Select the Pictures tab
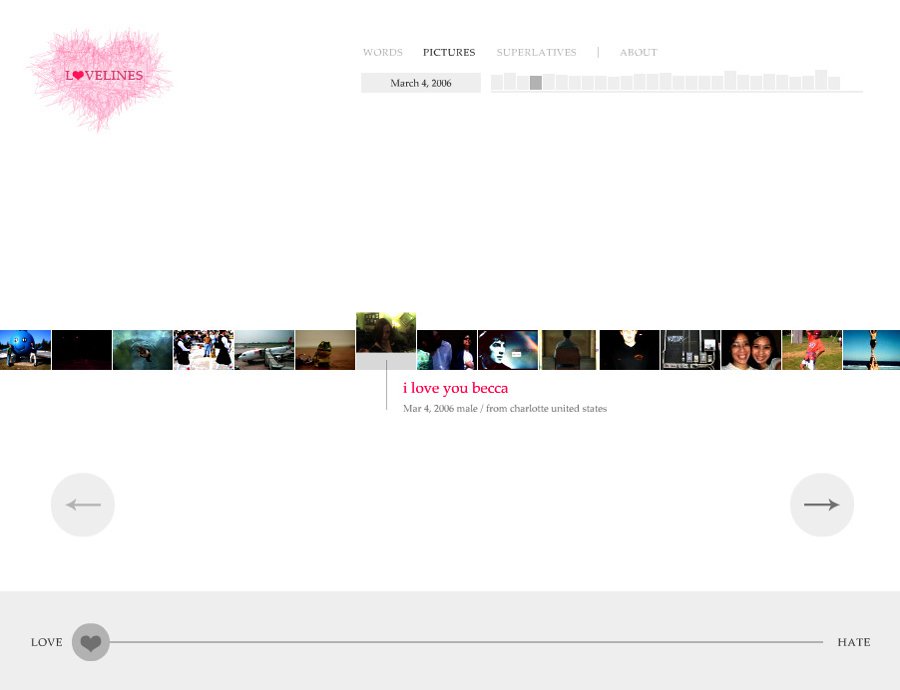900x690 pixels. tap(449, 52)
